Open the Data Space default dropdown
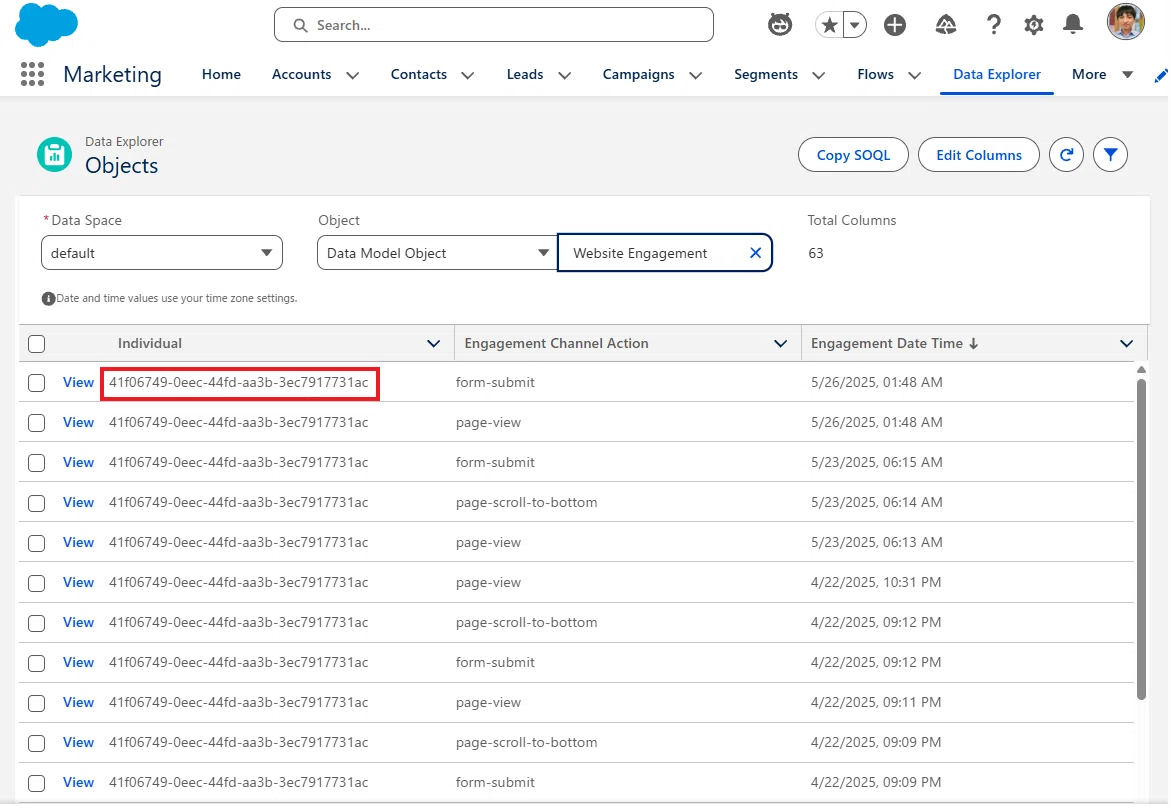Screen dimensions: 1171x808 coord(161,253)
